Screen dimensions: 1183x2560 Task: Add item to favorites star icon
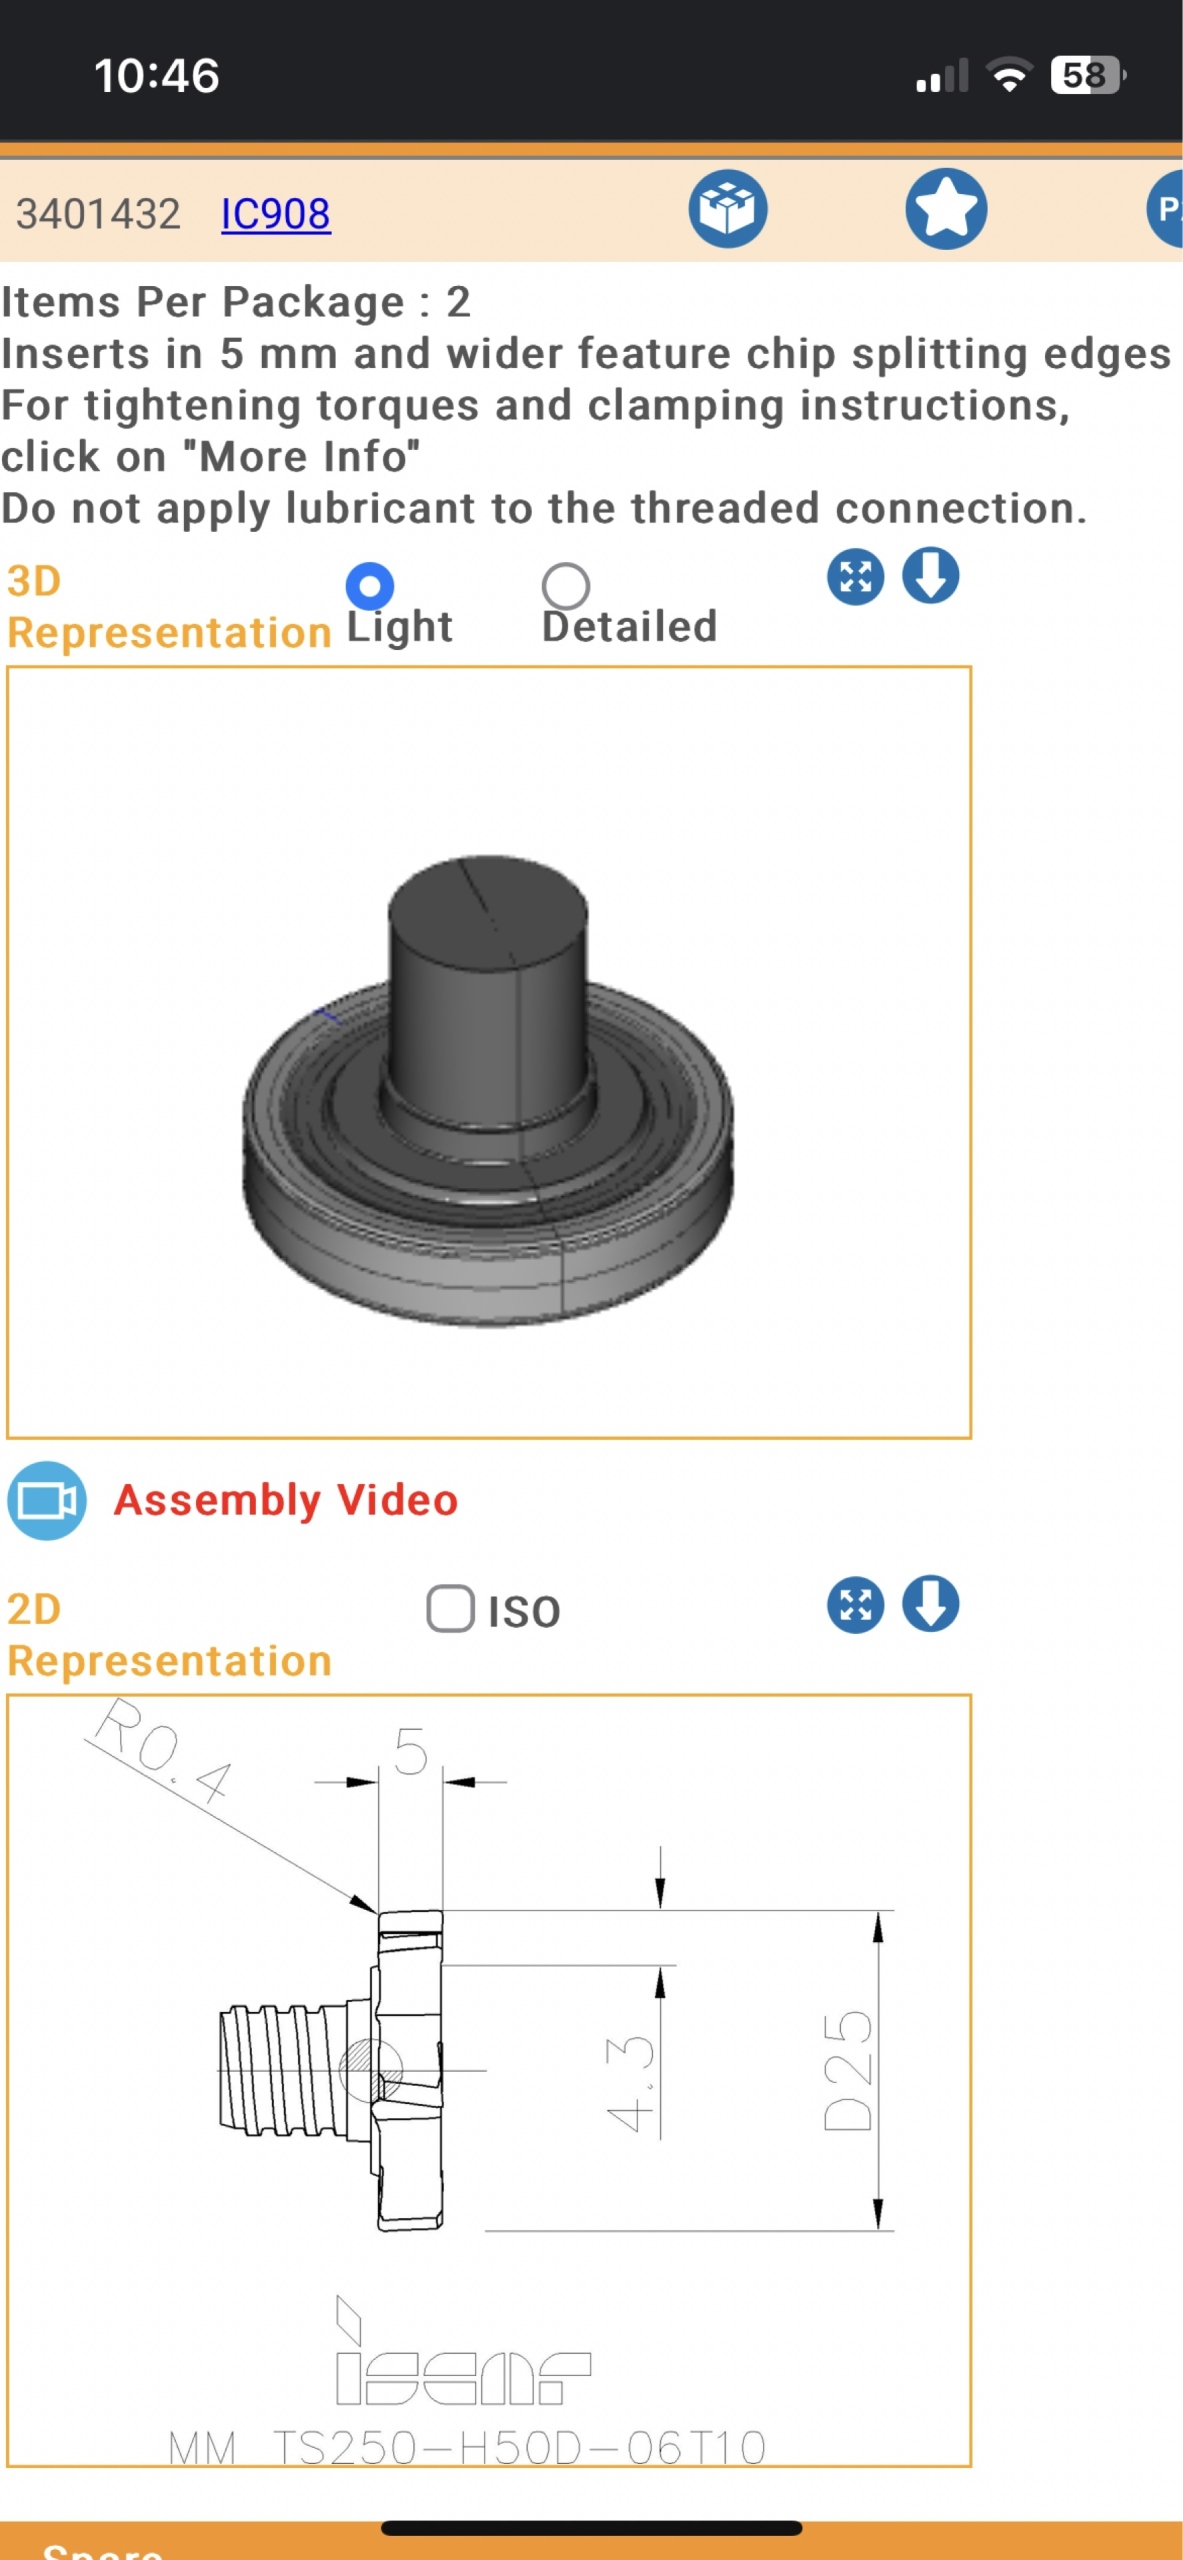pyautogui.click(x=946, y=209)
